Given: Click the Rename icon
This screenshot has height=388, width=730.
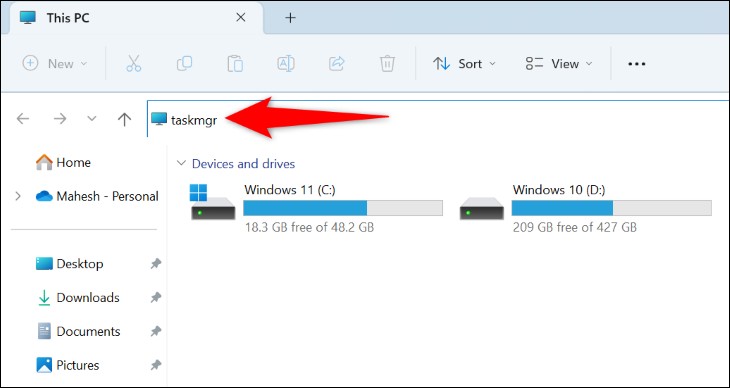Looking at the screenshot, I should [285, 63].
